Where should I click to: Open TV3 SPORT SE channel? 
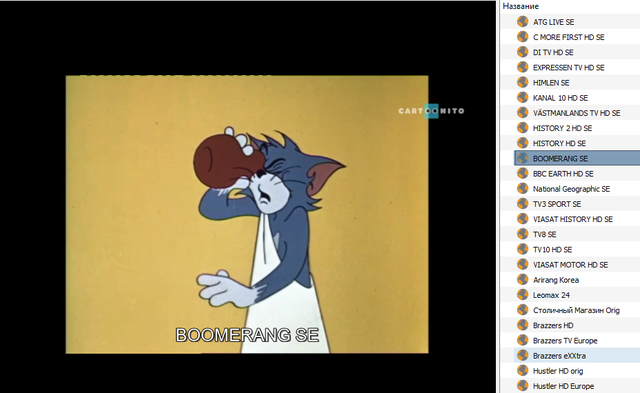[557, 204]
